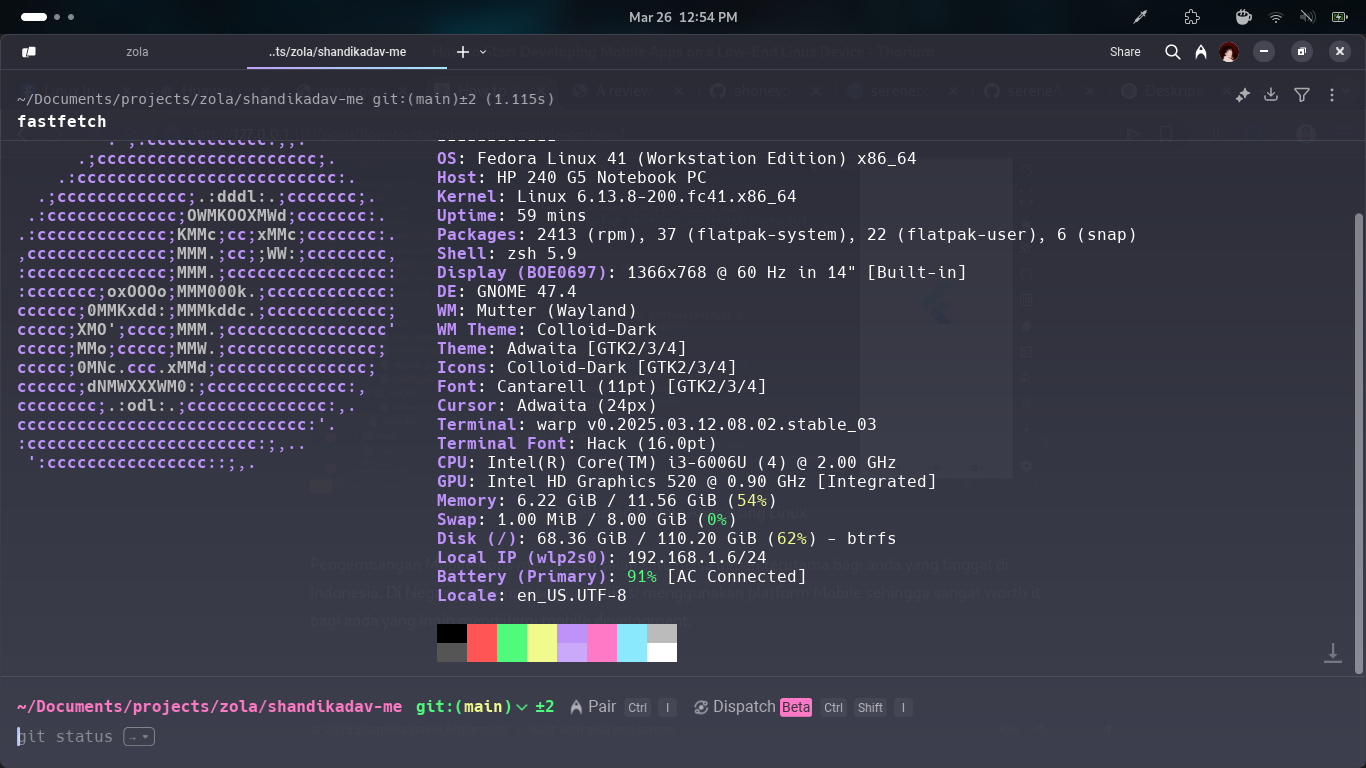The height and width of the screenshot is (768, 1366).
Task: Filter the block output with funnel icon
Action: (1301, 95)
